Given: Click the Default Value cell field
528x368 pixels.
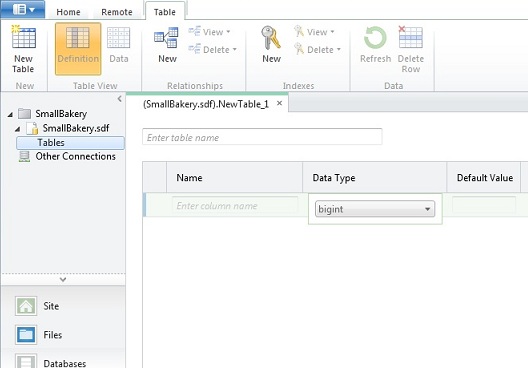Looking at the screenshot, I should pos(484,205).
